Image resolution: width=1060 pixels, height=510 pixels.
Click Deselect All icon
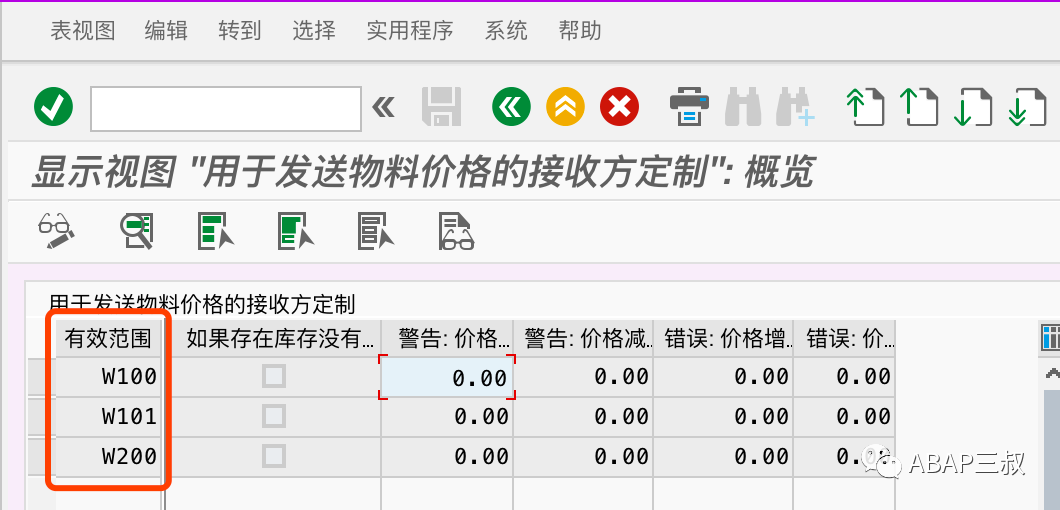pos(376,231)
